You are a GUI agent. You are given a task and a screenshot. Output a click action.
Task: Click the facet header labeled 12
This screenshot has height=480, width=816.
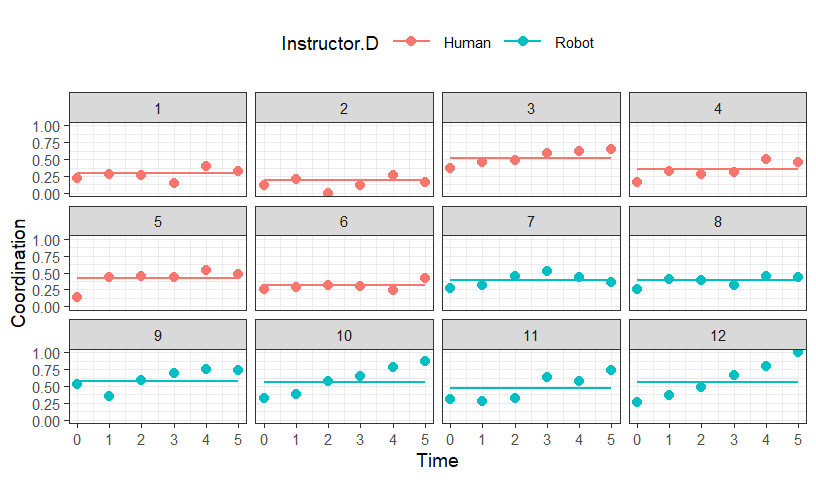point(718,335)
